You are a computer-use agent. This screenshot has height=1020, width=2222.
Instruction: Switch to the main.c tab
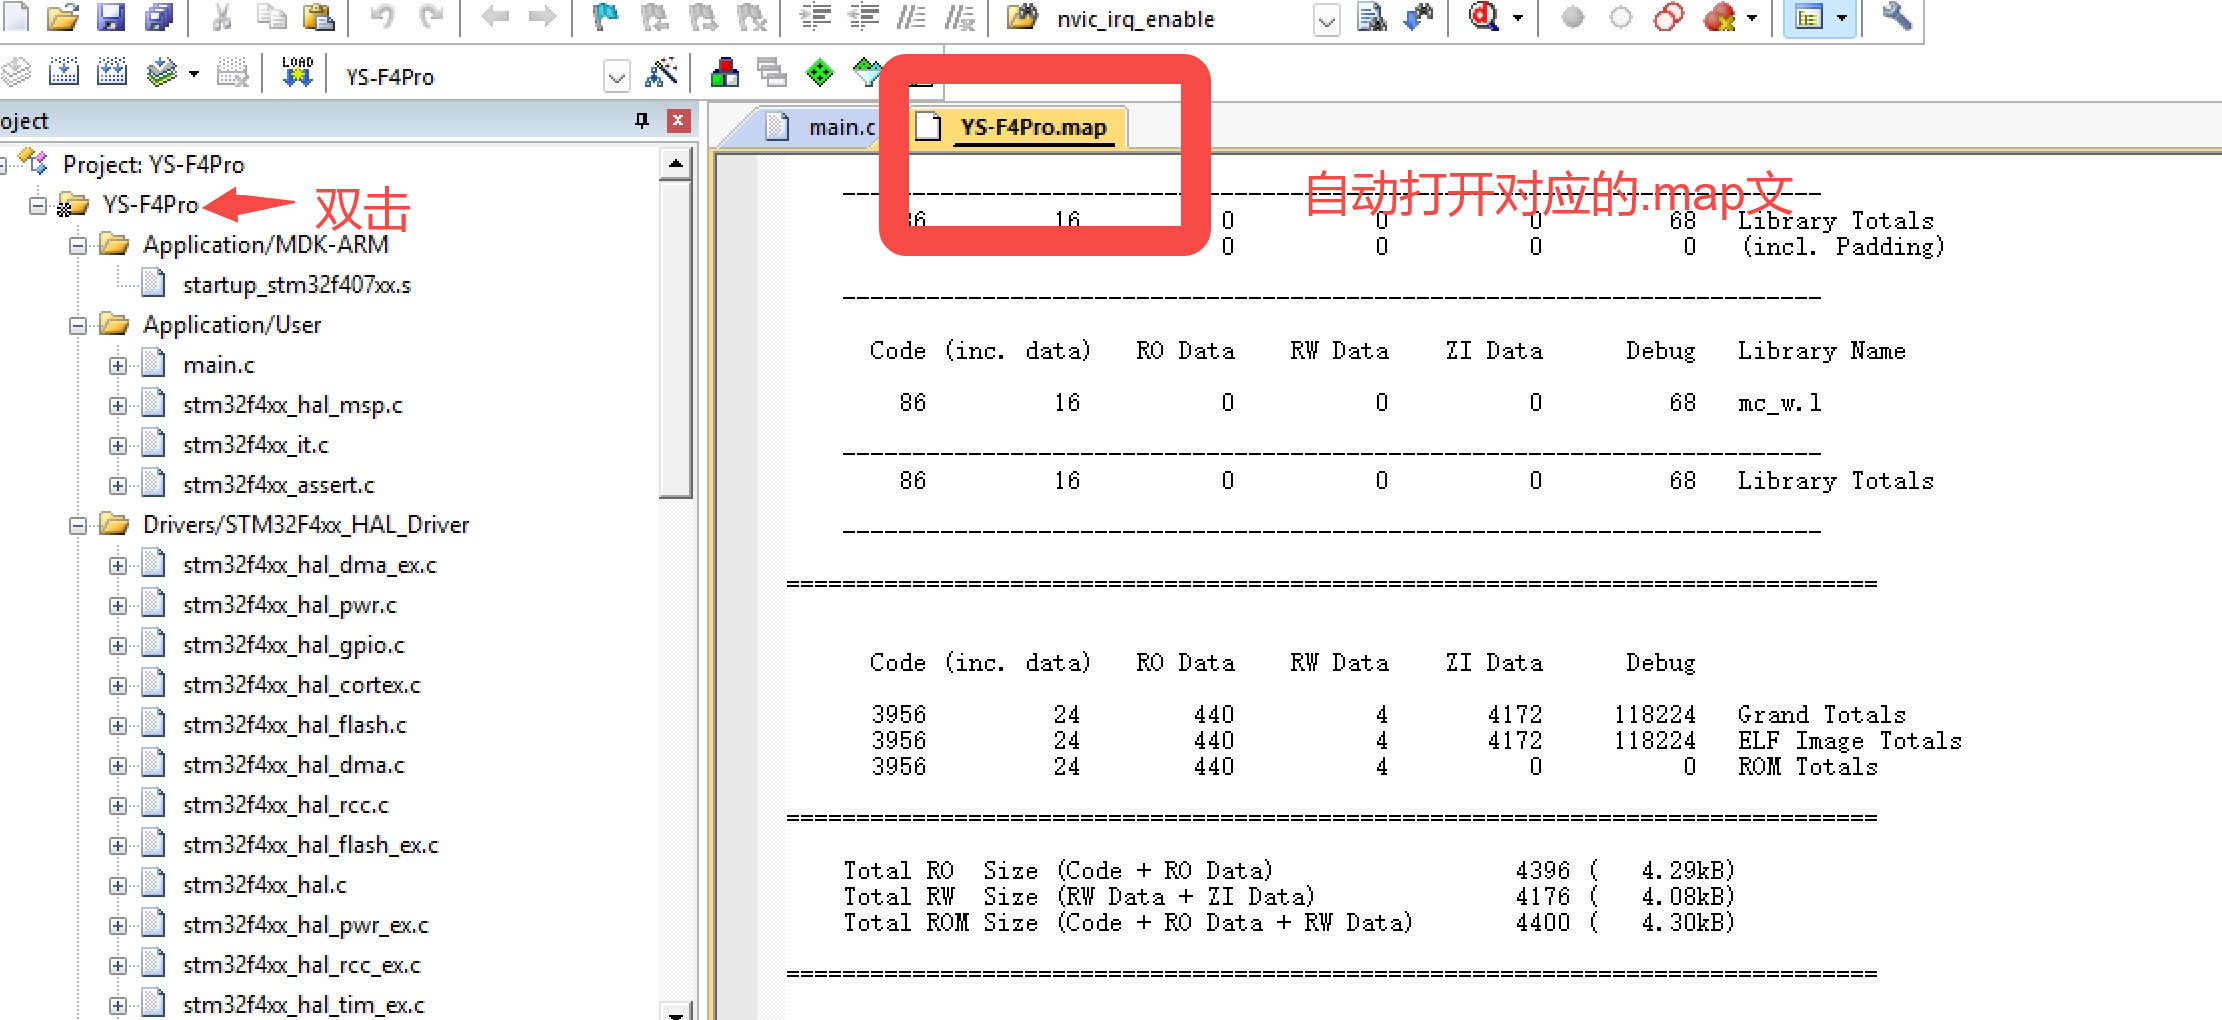(838, 126)
